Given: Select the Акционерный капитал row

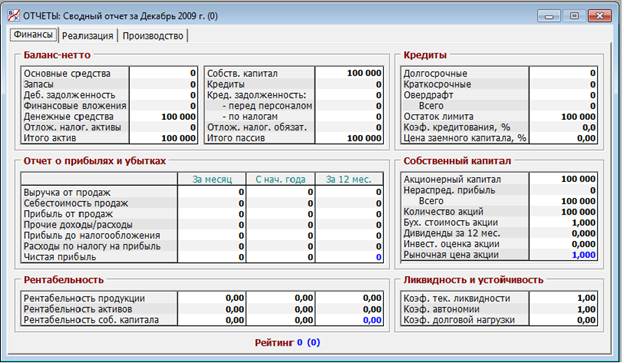Looking at the screenshot, I should (499, 180).
